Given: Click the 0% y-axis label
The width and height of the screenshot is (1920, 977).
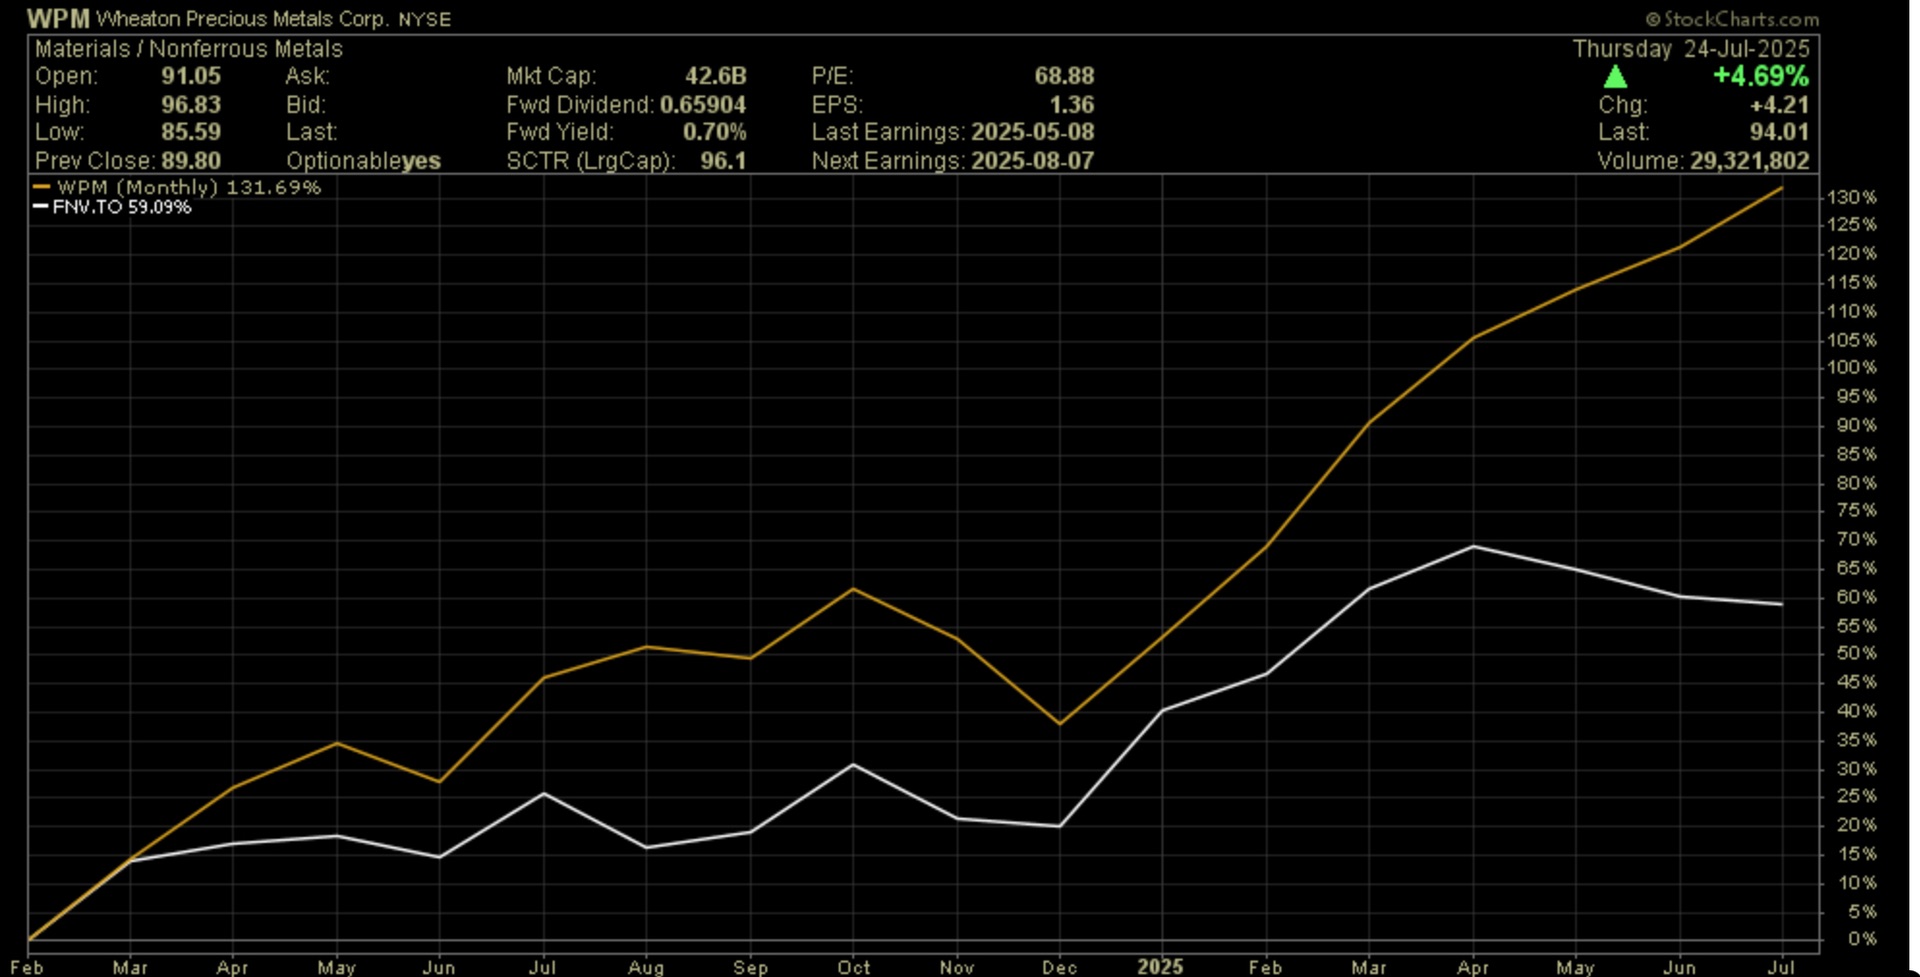Looking at the screenshot, I should coord(1862,940).
